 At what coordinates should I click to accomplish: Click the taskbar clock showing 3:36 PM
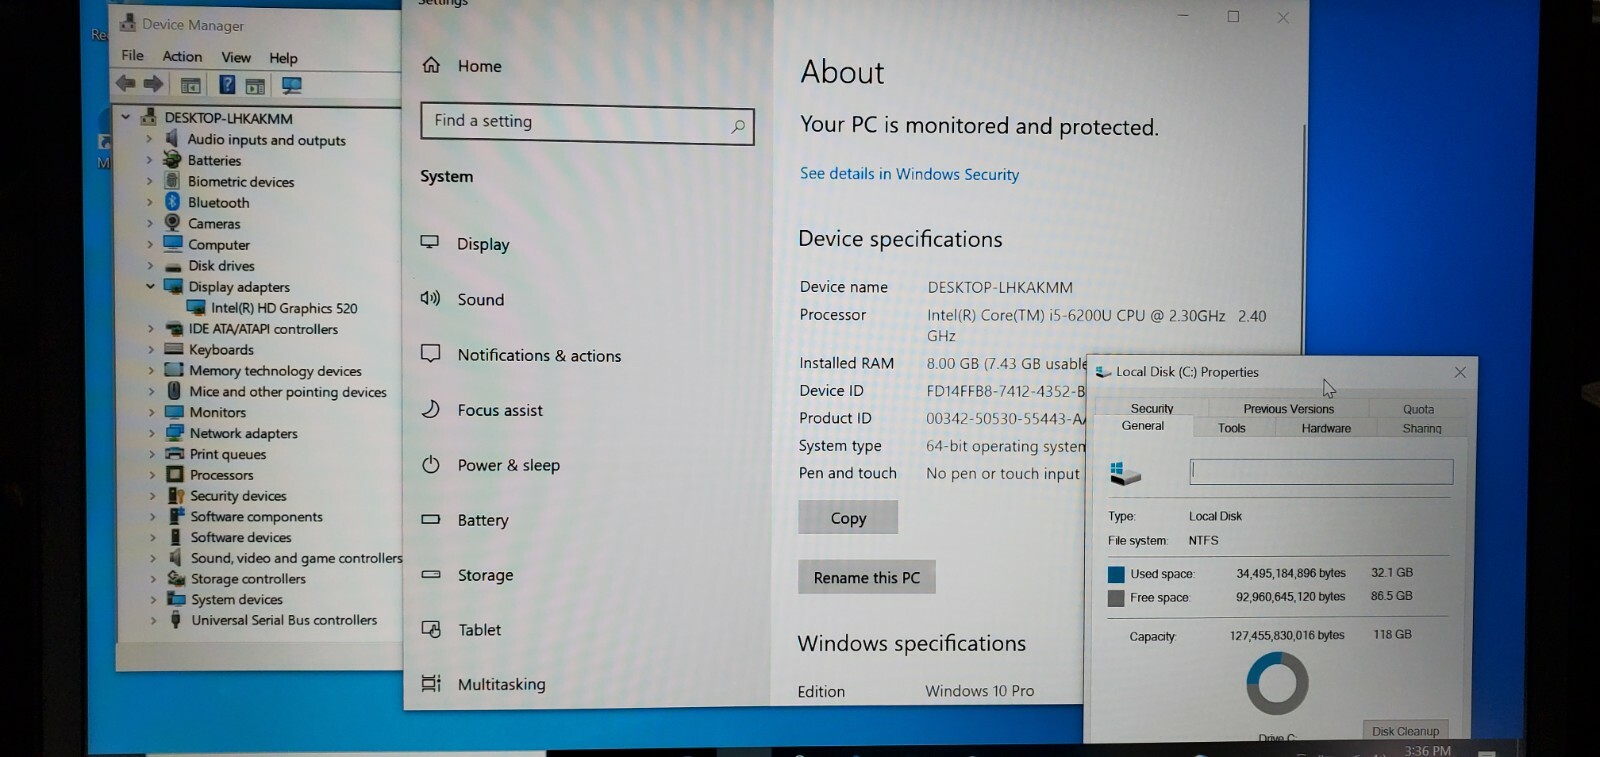coord(1427,750)
